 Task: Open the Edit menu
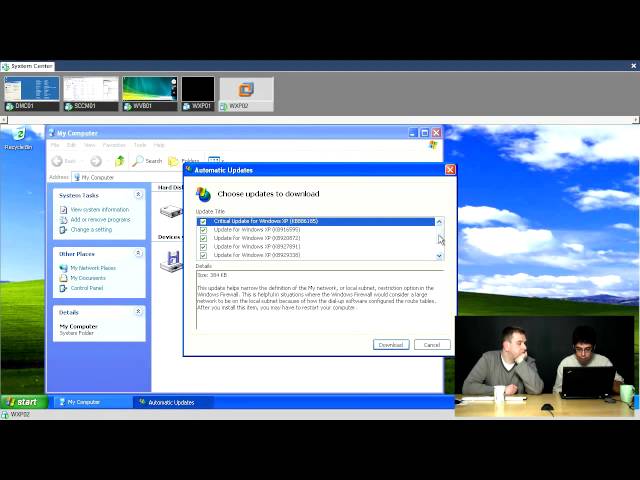(x=71, y=145)
